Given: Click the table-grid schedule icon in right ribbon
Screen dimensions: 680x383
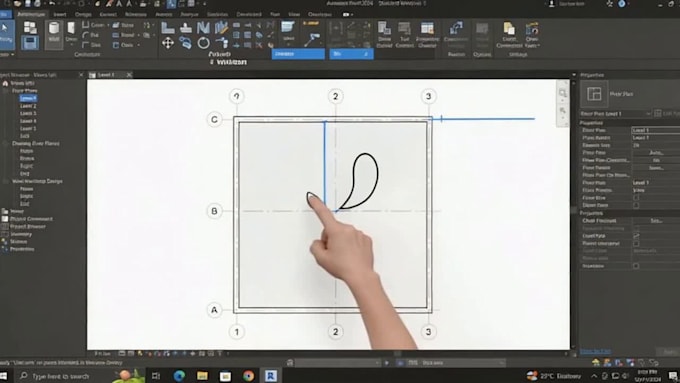Looking at the screenshot, I should (427, 29).
